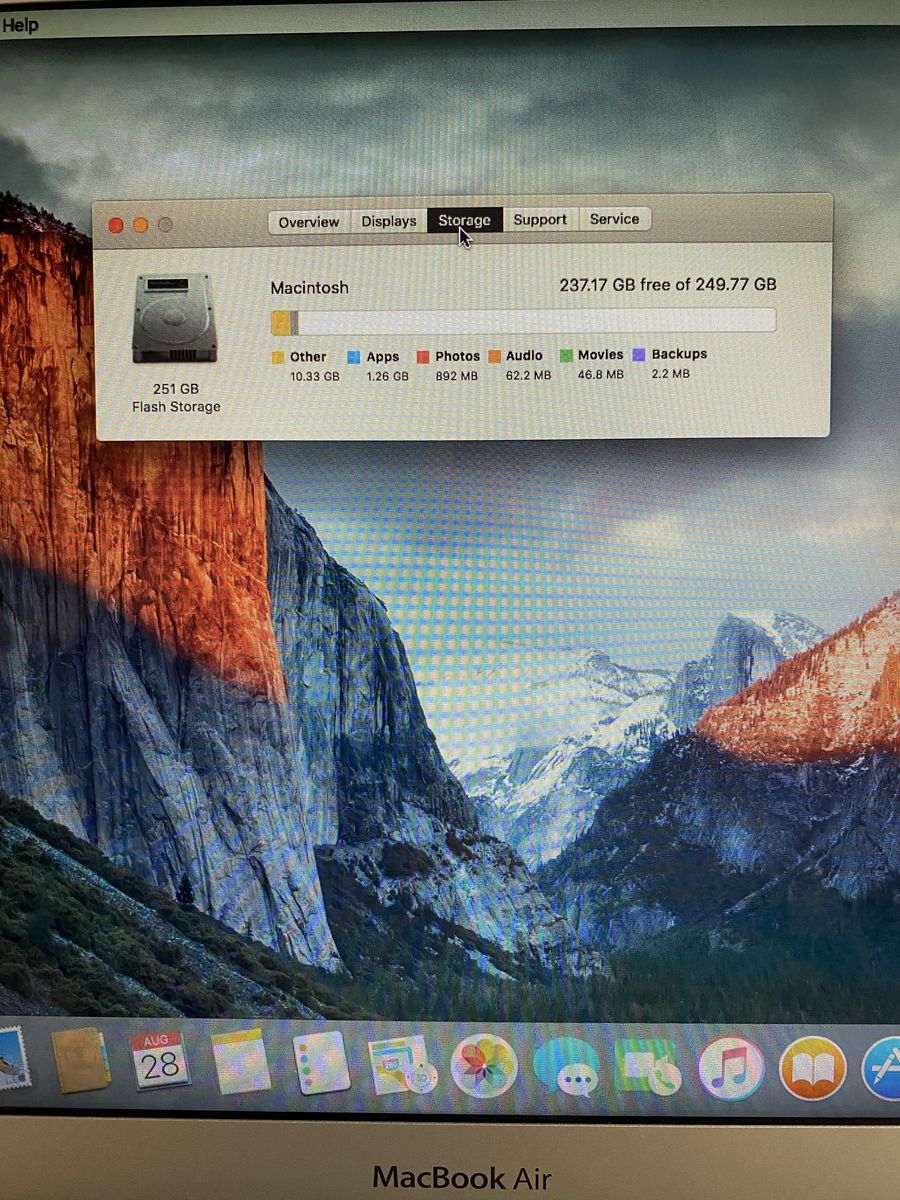Click the yellow Other color swatch
Image resolution: width=900 pixels, height=1200 pixels.
(x=278, y=357)
